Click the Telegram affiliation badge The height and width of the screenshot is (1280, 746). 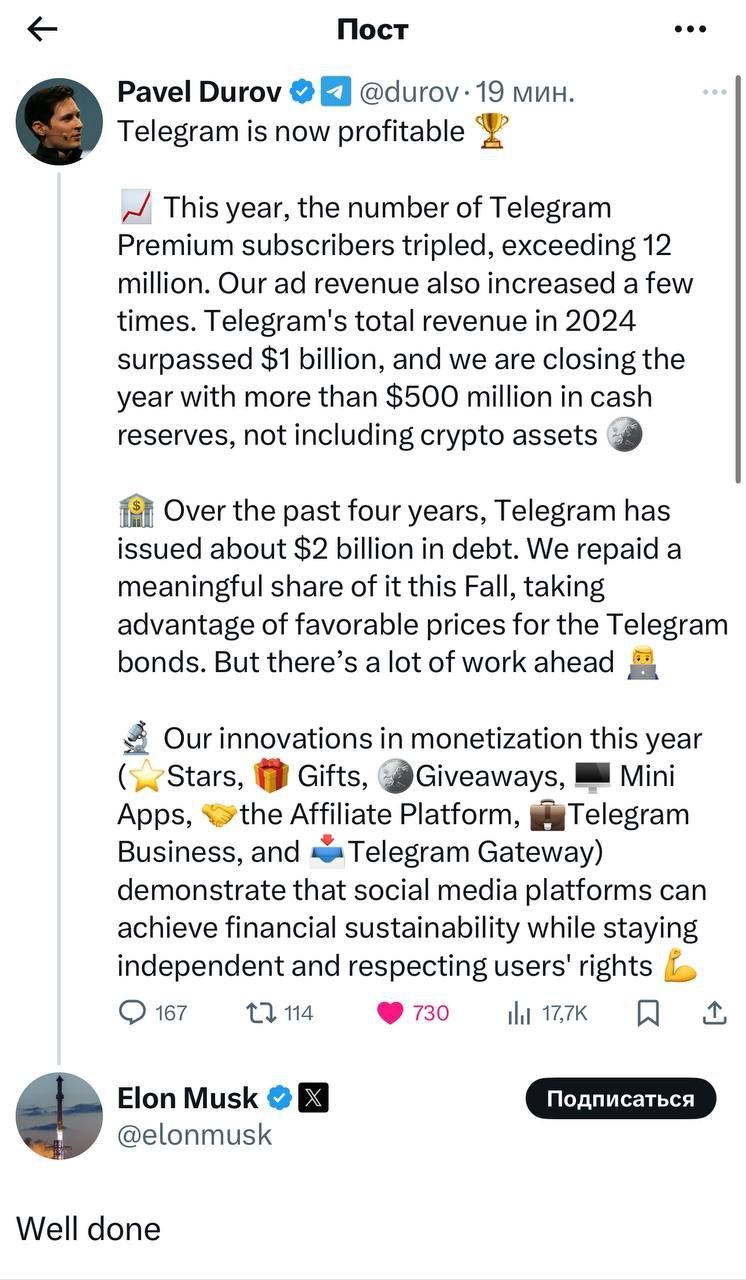(x=335, y=93)
